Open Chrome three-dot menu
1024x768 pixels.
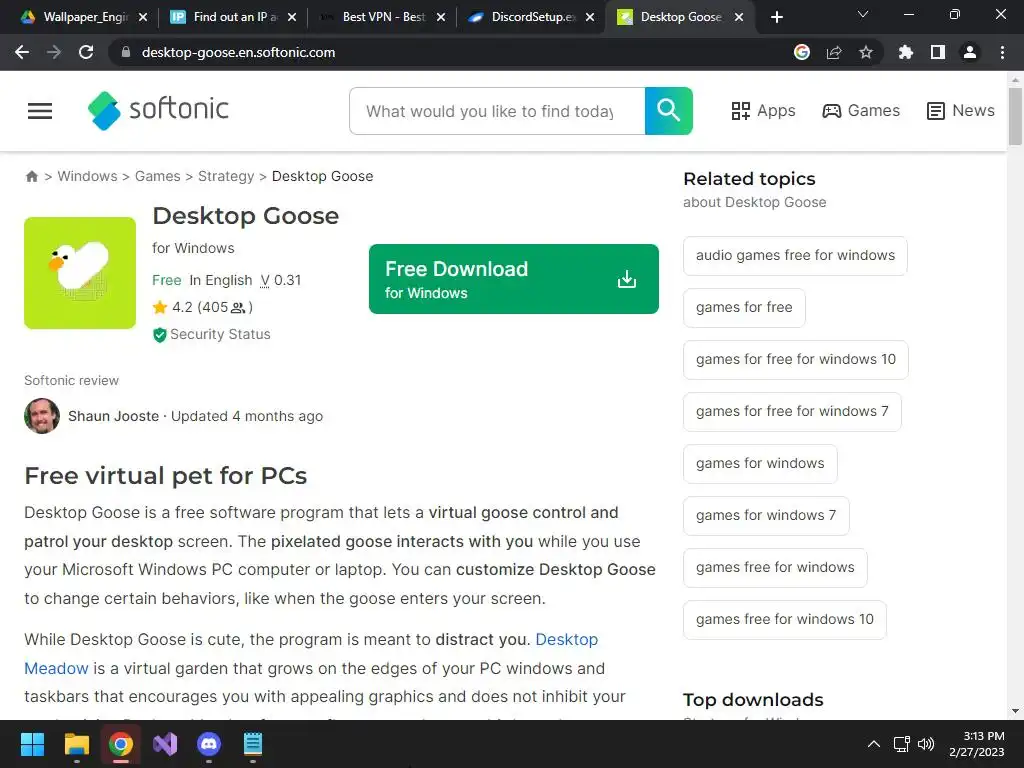[1002, 52]
